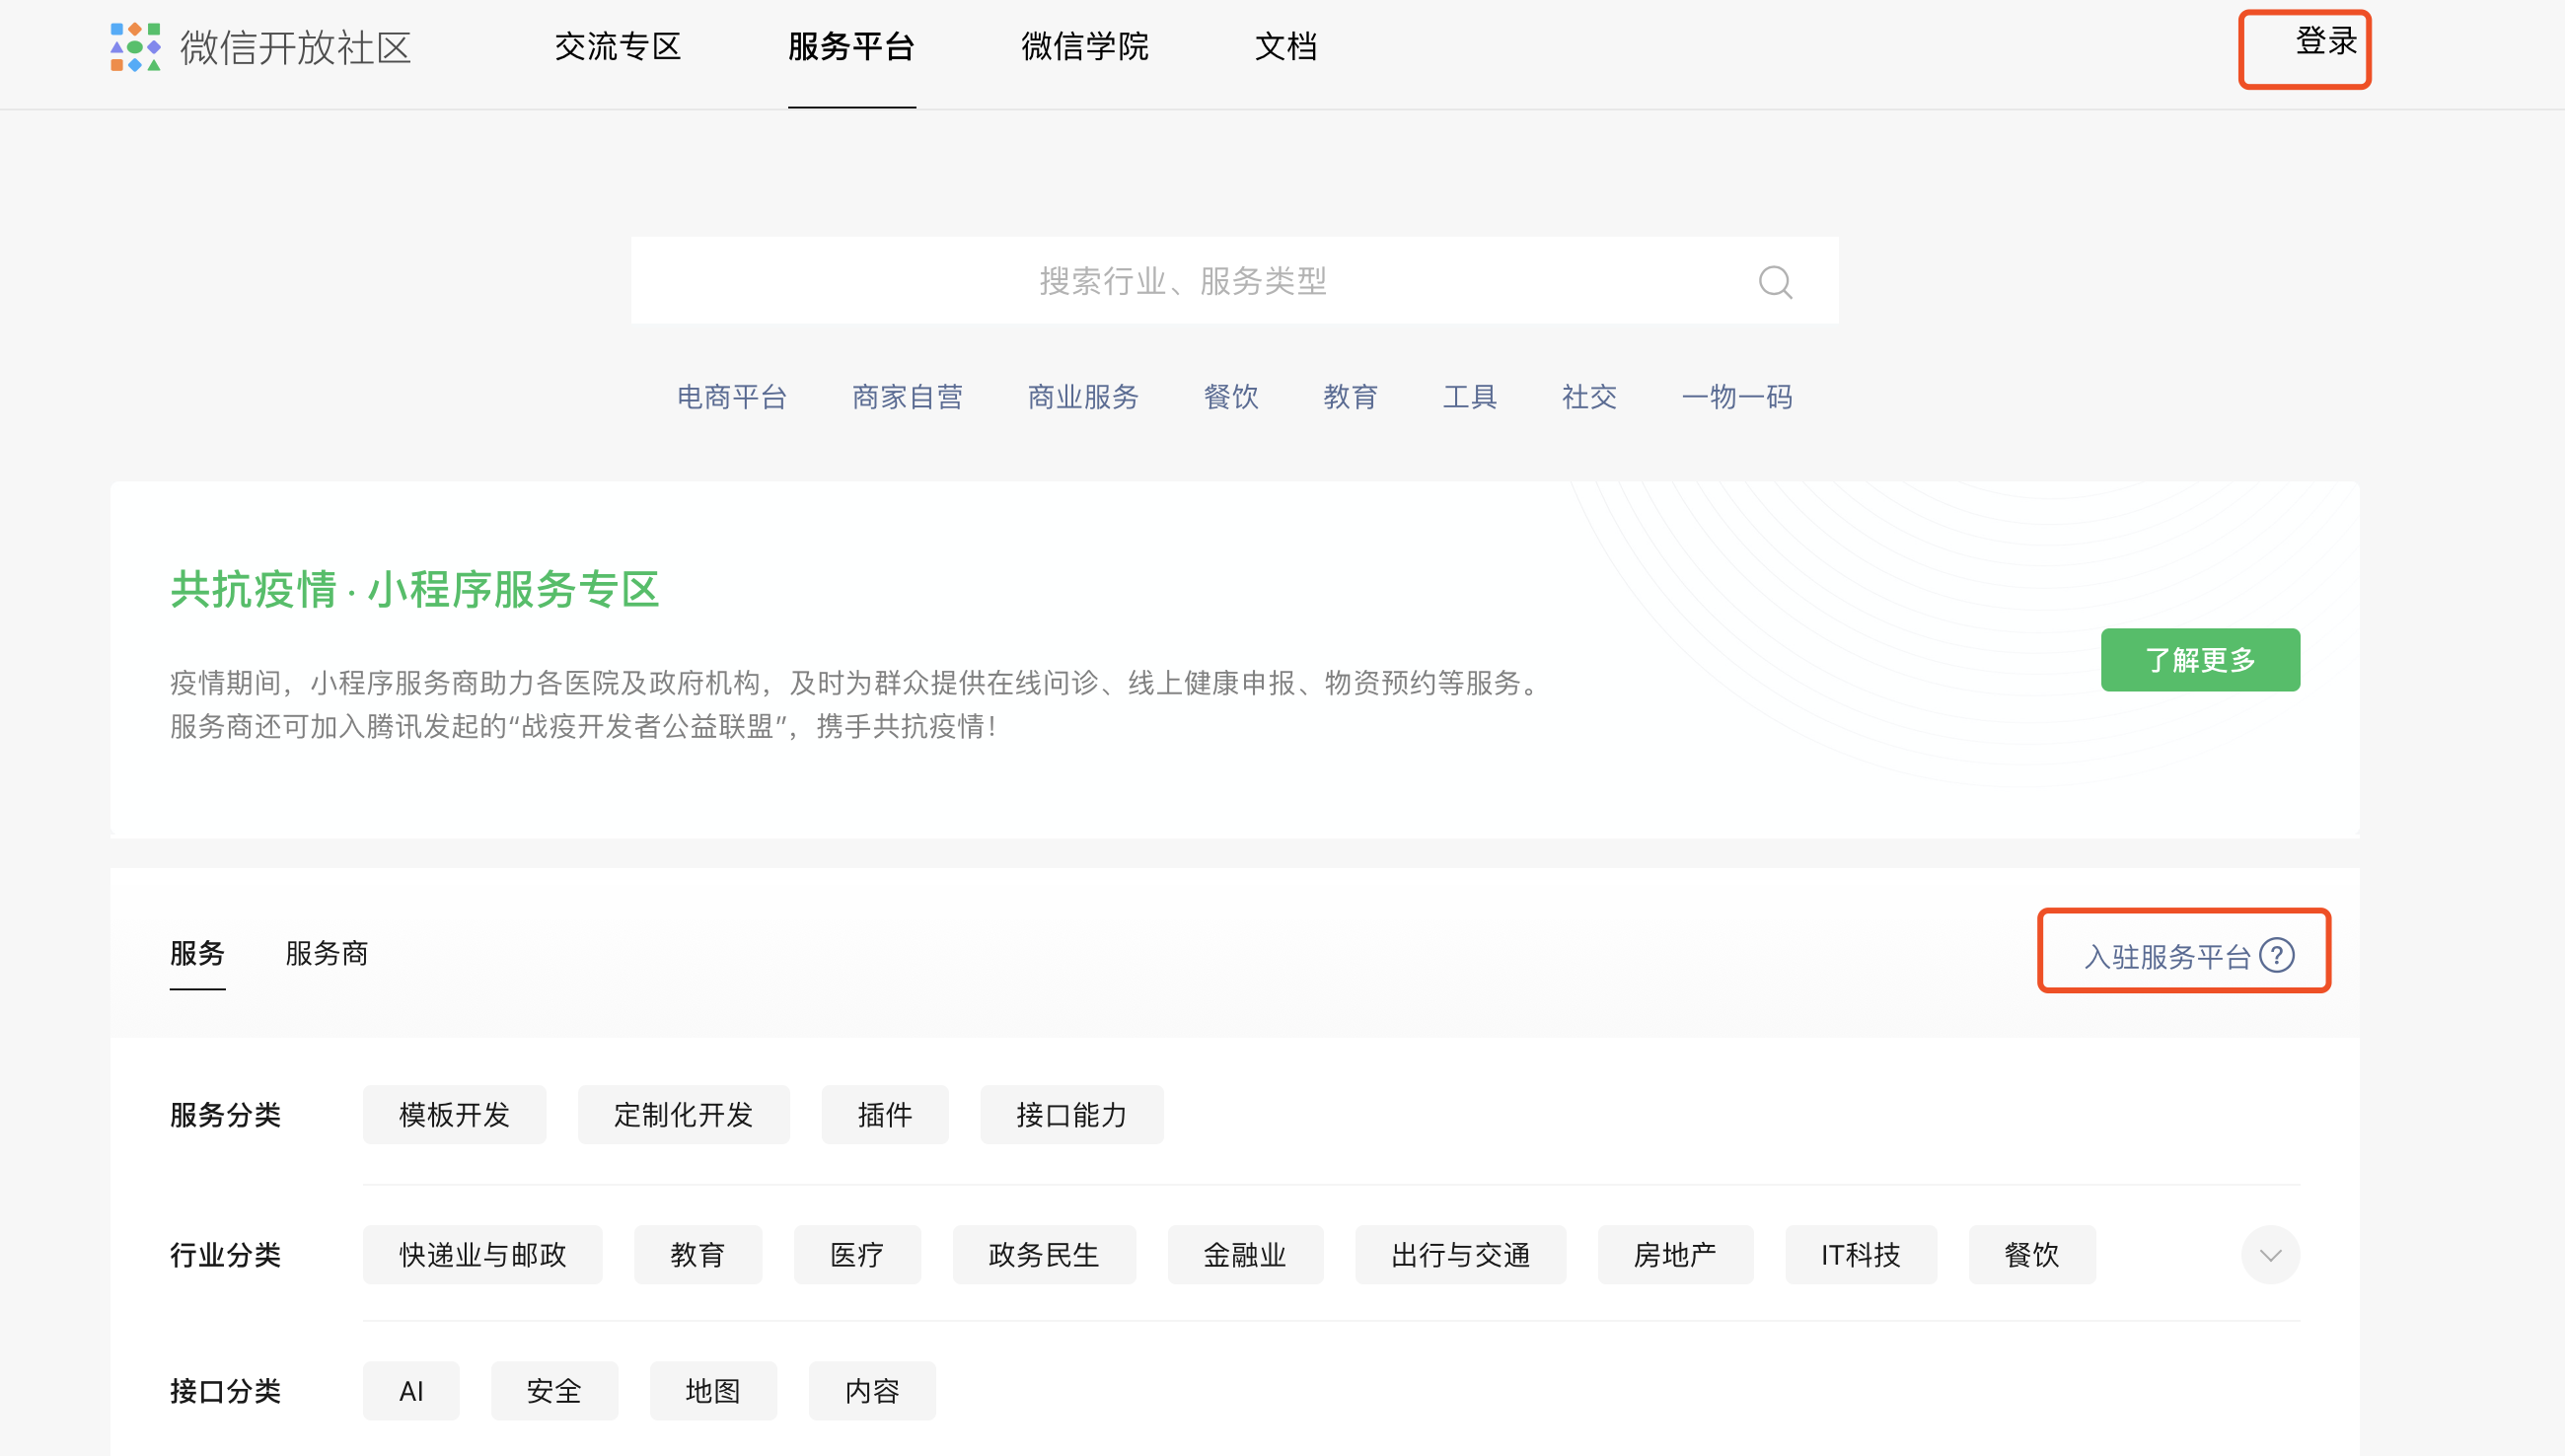Open the 交流专区 nav item
The width and height of the screenshot is (2565, 1456).
617,47
